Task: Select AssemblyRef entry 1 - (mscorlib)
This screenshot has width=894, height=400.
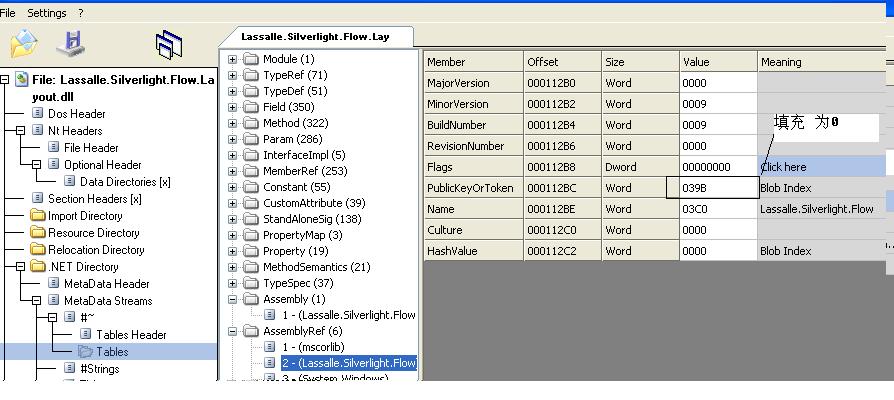Action: tap(313, 347)
